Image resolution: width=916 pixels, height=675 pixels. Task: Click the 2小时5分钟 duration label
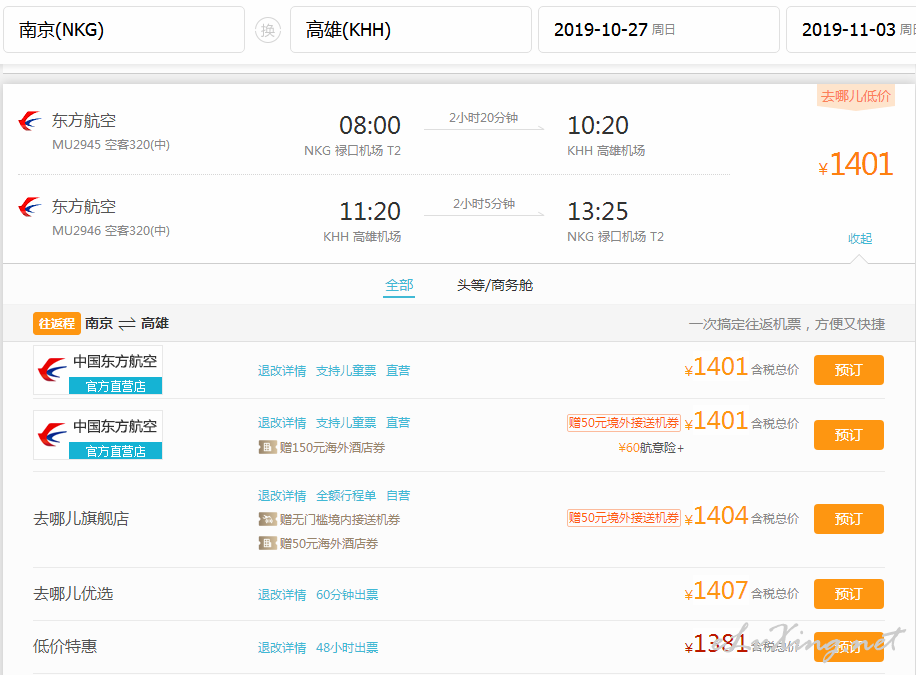484,203
